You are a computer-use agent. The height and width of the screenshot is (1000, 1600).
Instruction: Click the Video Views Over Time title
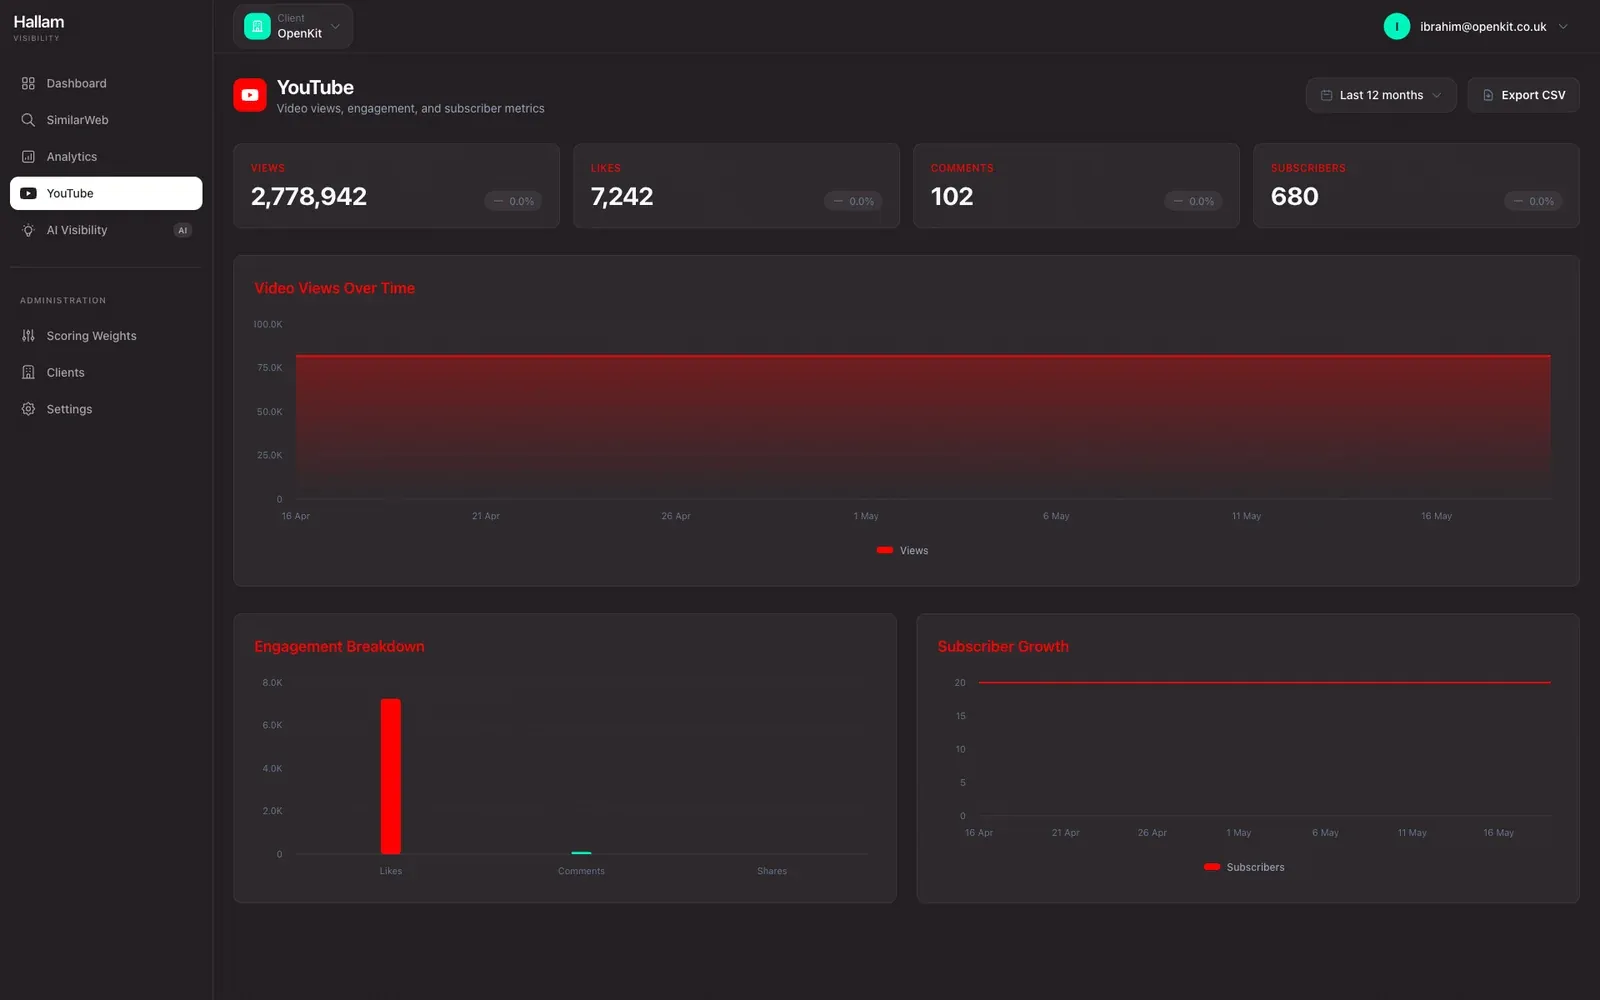[334, 288]
